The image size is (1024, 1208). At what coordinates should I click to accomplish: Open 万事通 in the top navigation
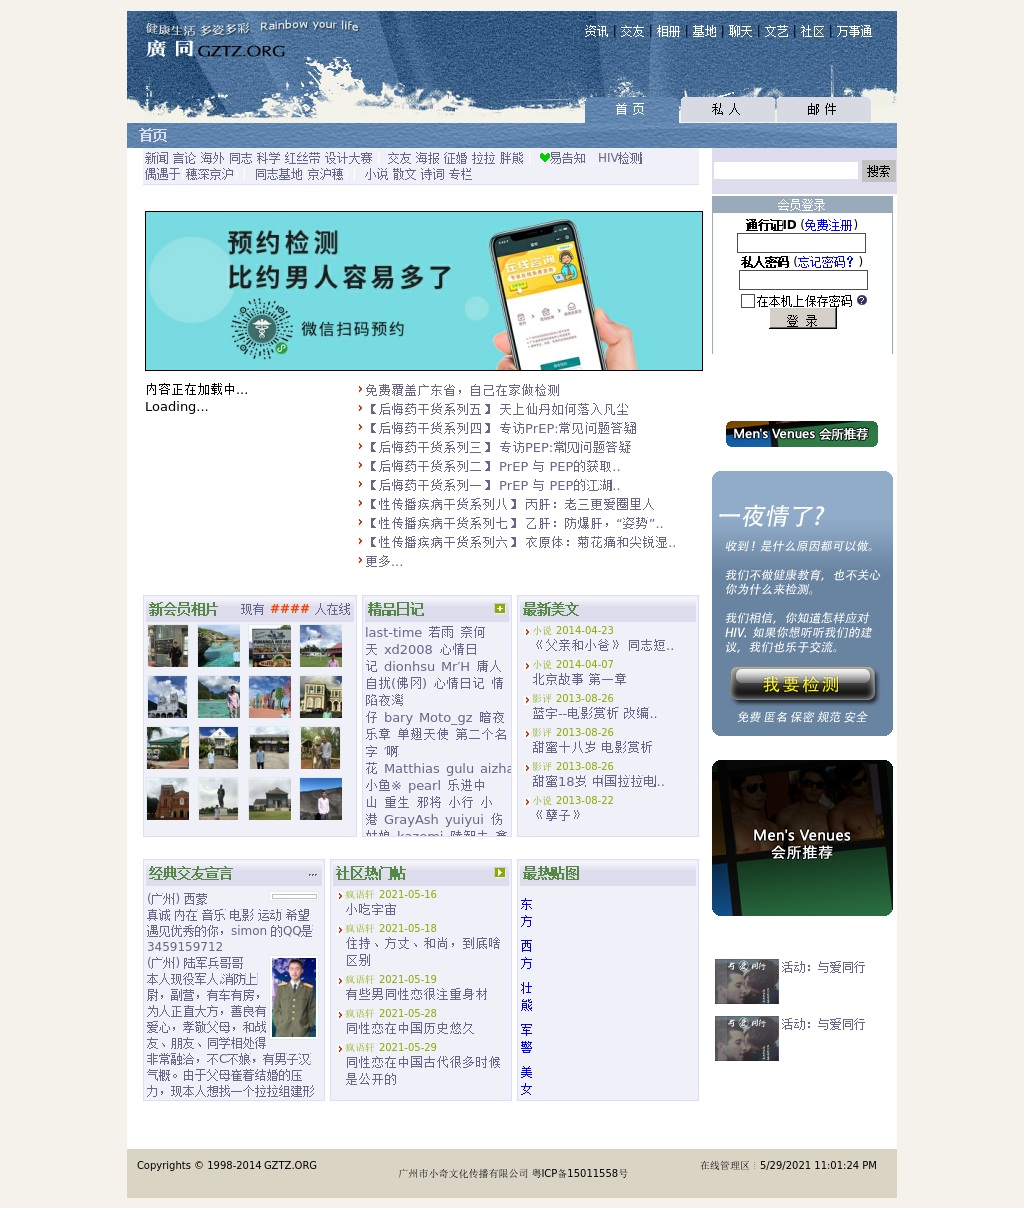tap(855, 31)
